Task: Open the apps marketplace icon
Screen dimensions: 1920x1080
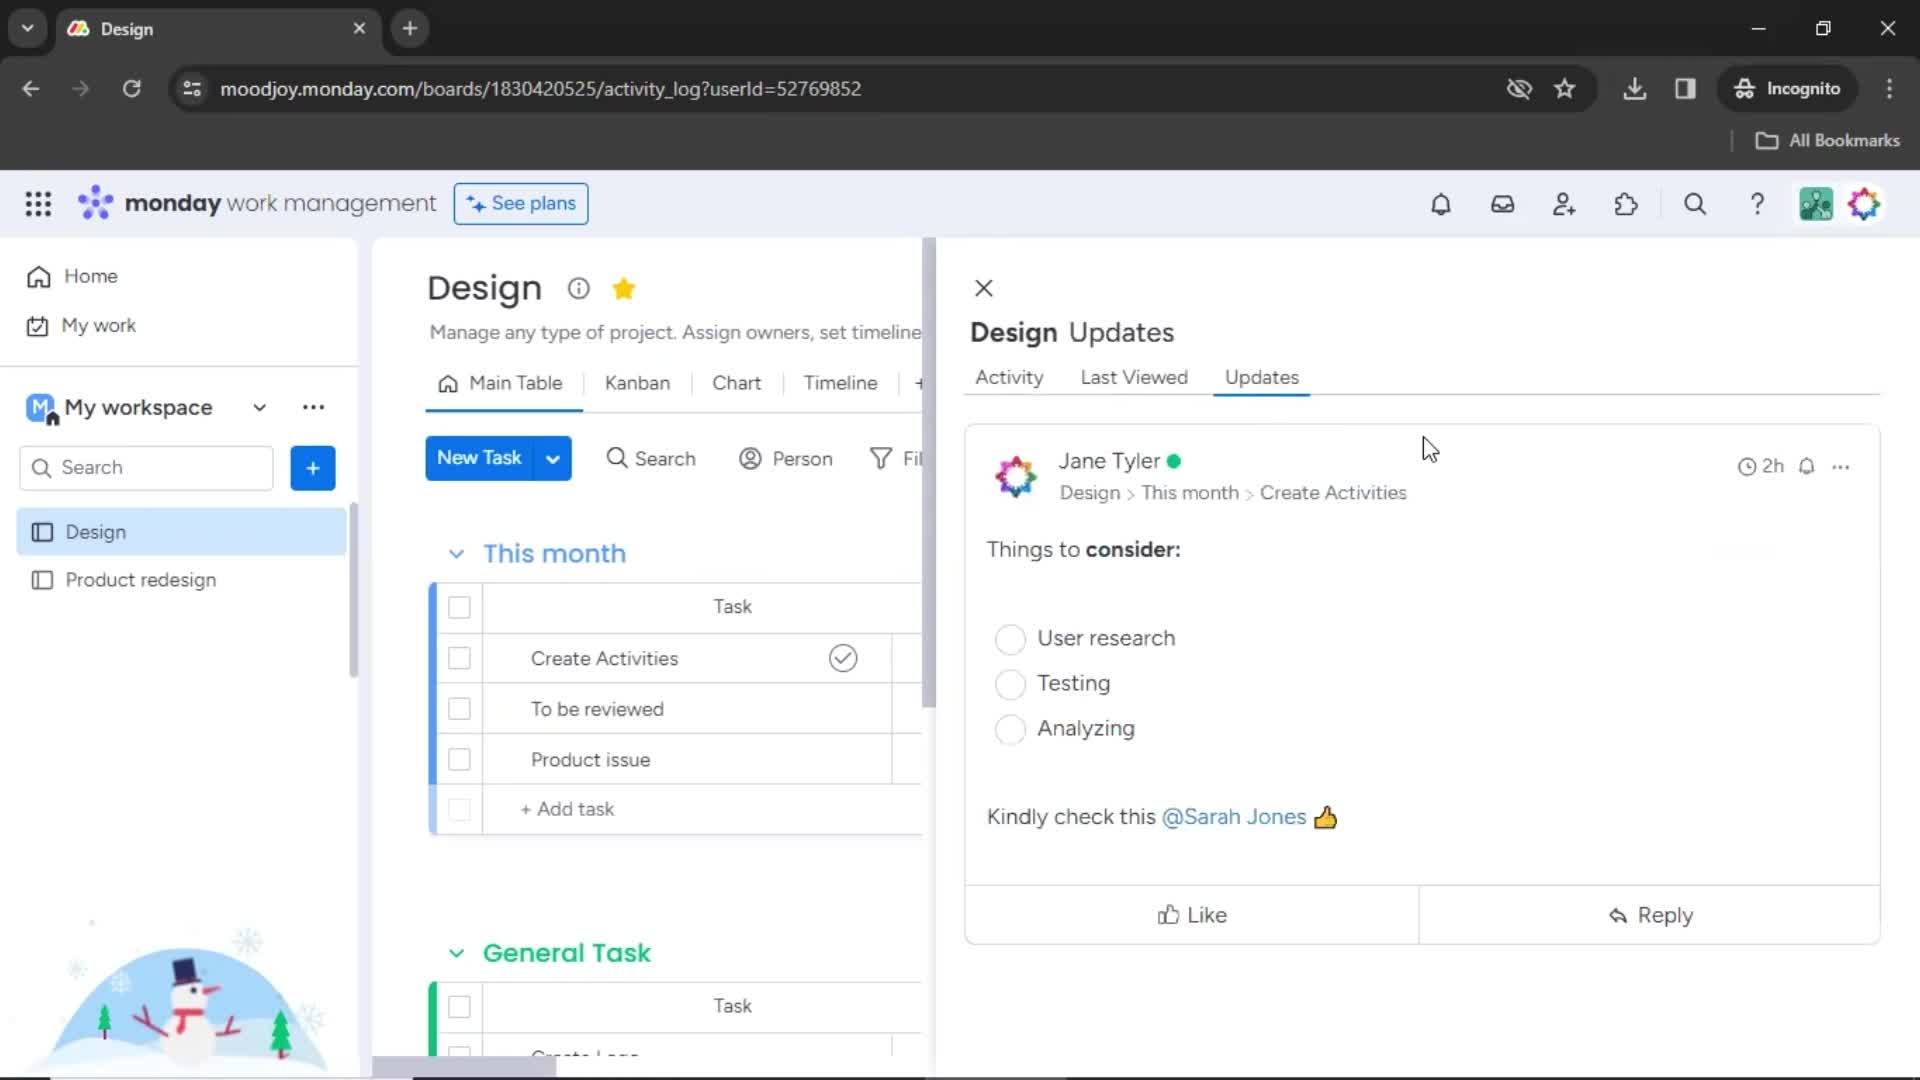Action: click(x=1627, y=204)
